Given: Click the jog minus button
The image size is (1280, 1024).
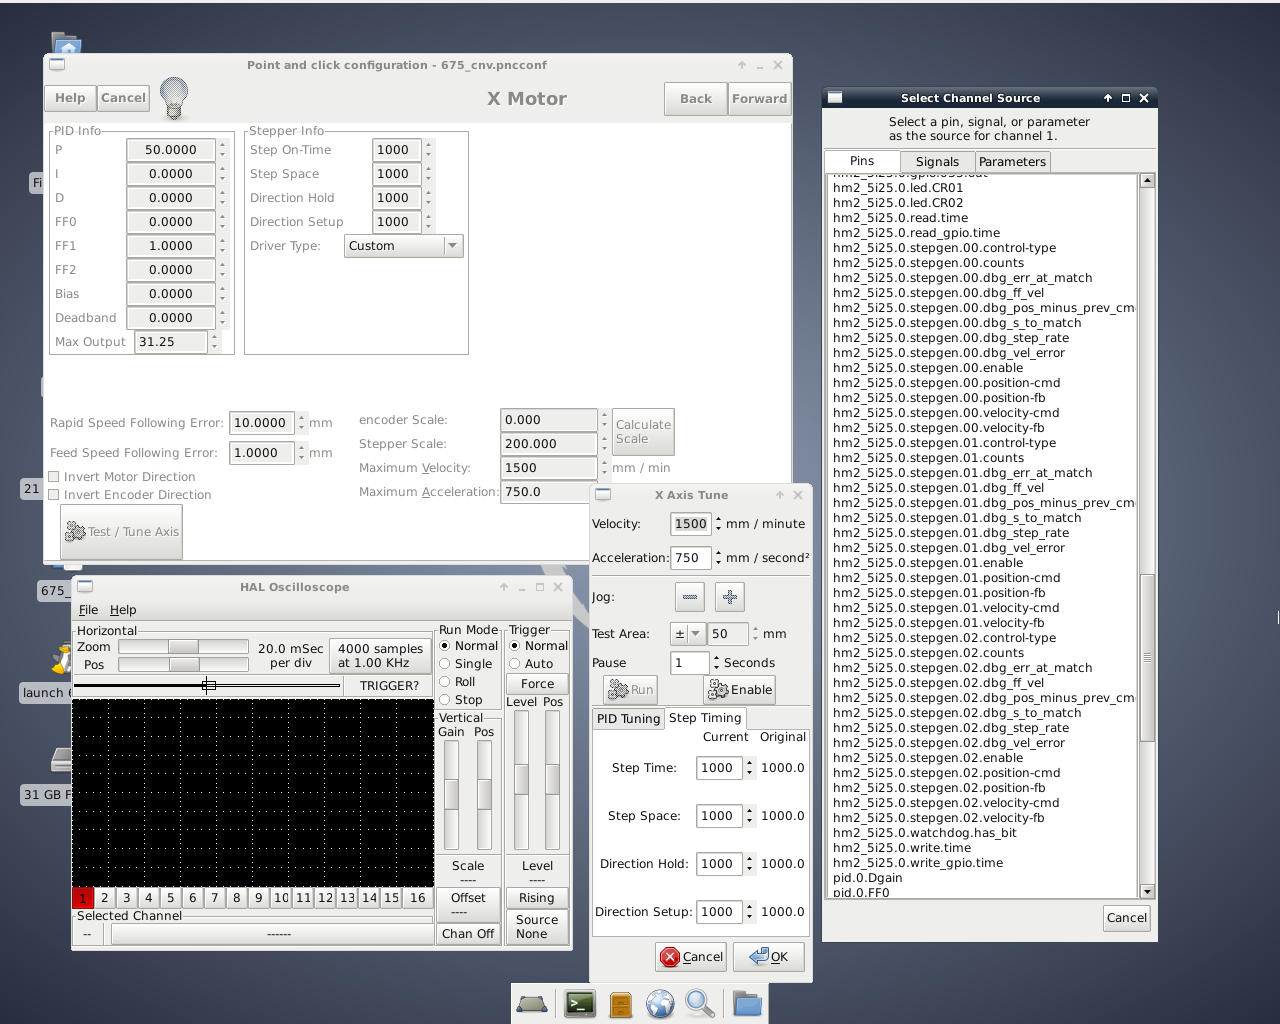Looking at the screenshot, I should click(x=690, y=597).
